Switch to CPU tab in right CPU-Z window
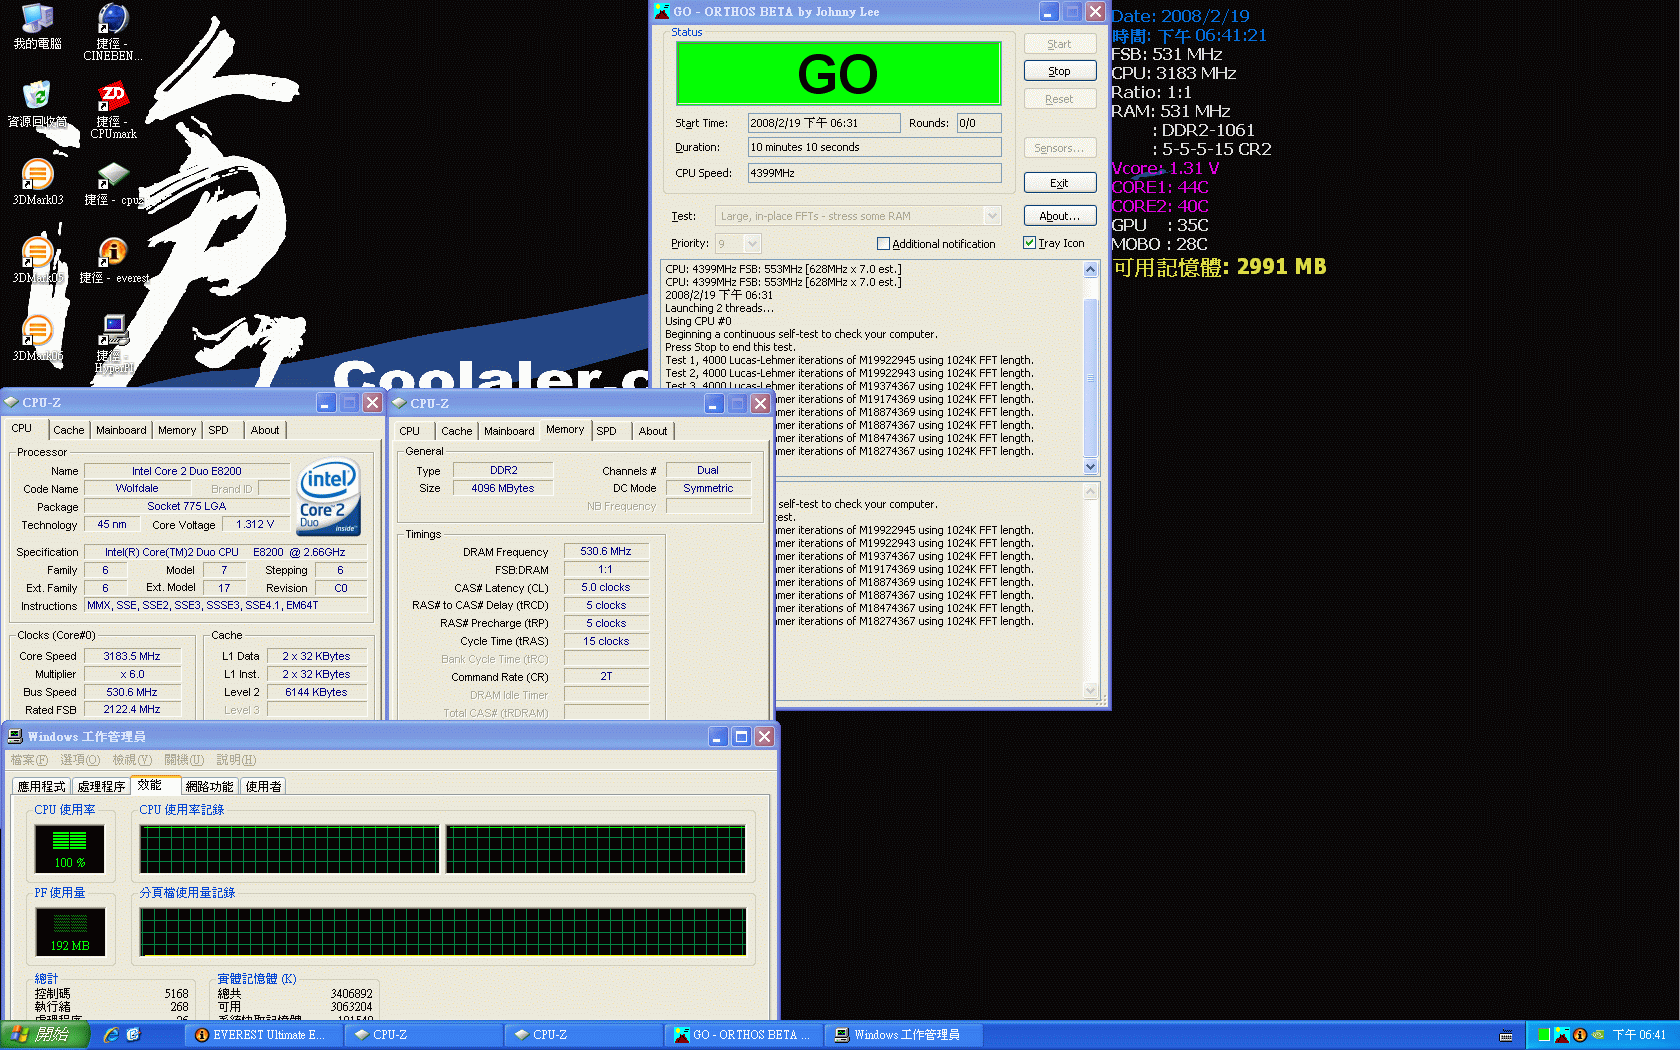The width and height of the screenshot is (1680, 1050). coord(410,431)
